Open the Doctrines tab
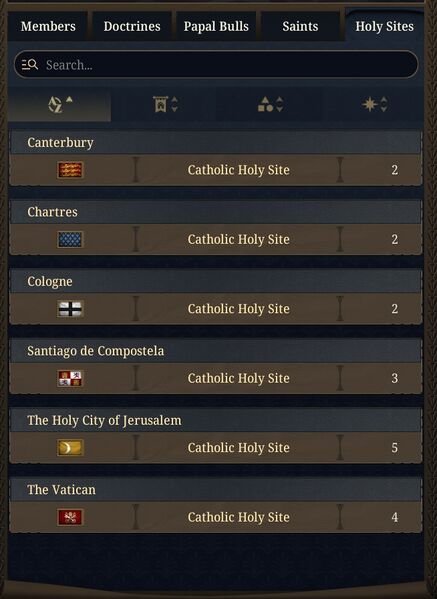The image size is (437, 599). [132, 26]
